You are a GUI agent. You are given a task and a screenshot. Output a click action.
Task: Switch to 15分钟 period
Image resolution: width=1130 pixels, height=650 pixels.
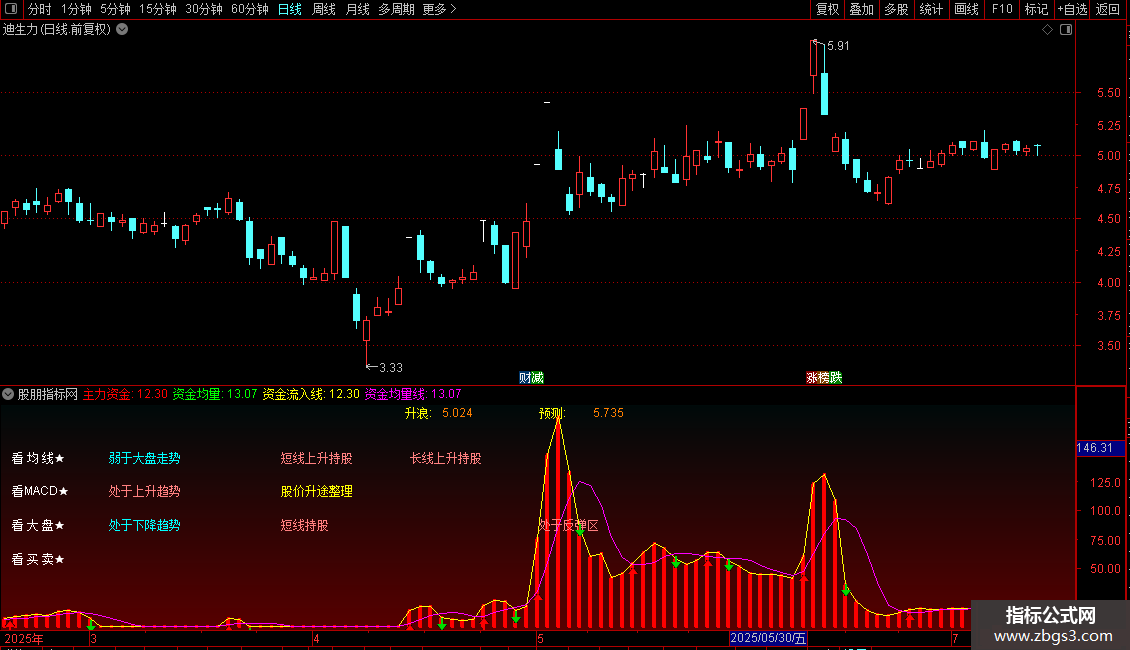(x=157, y=9)
